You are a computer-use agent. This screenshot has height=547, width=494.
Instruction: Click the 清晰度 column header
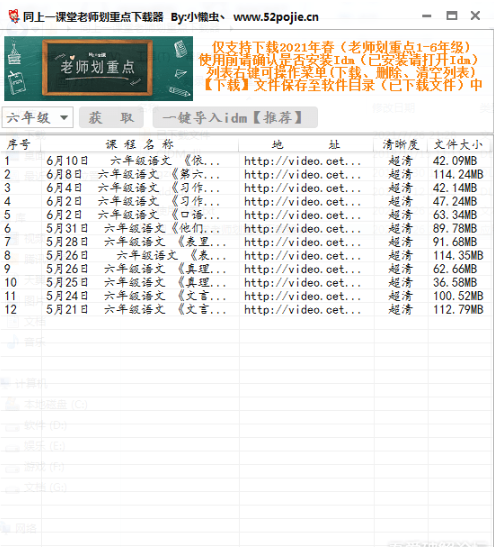coord(401,144)
